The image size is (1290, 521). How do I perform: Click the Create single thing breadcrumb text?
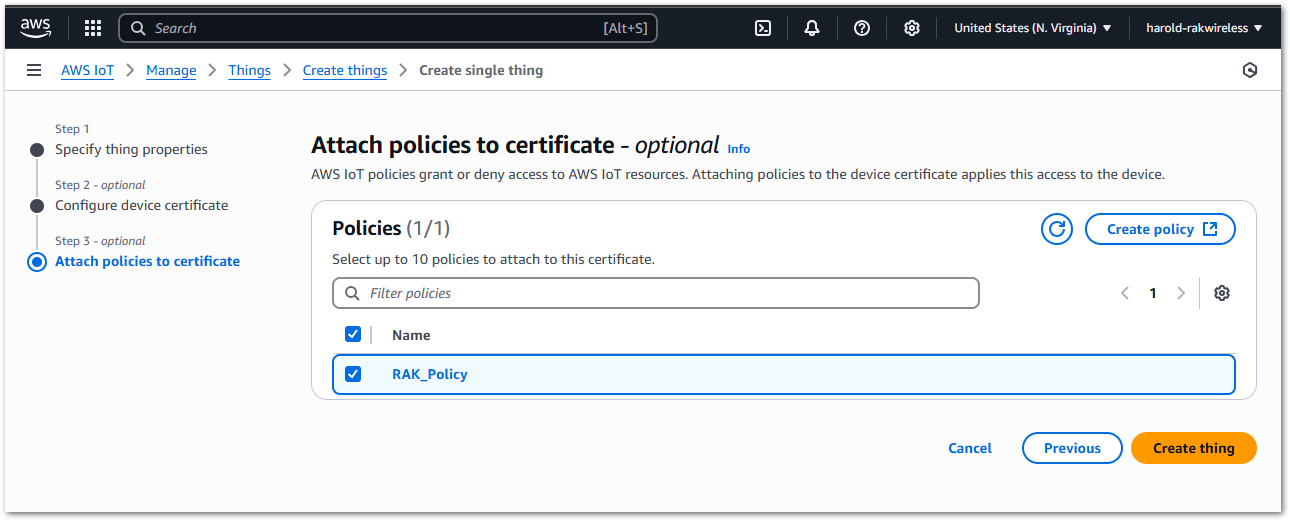pyautogui.click(x=481, y=70)
